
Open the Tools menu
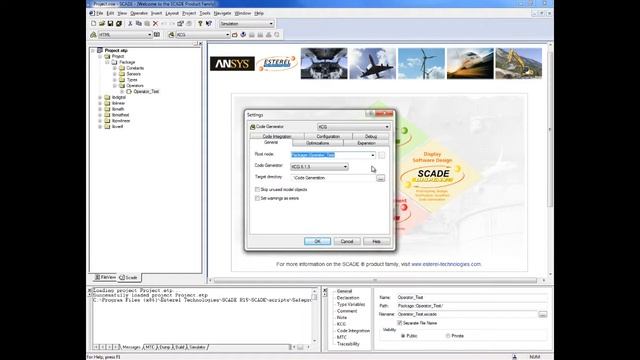[205, 13]
